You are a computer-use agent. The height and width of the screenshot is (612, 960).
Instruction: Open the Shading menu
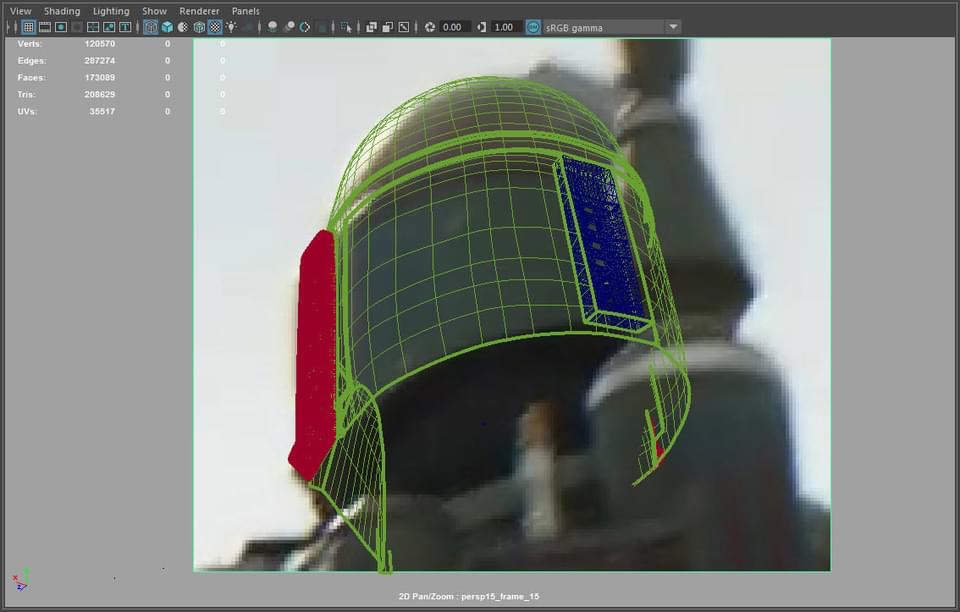coord(62,11)
